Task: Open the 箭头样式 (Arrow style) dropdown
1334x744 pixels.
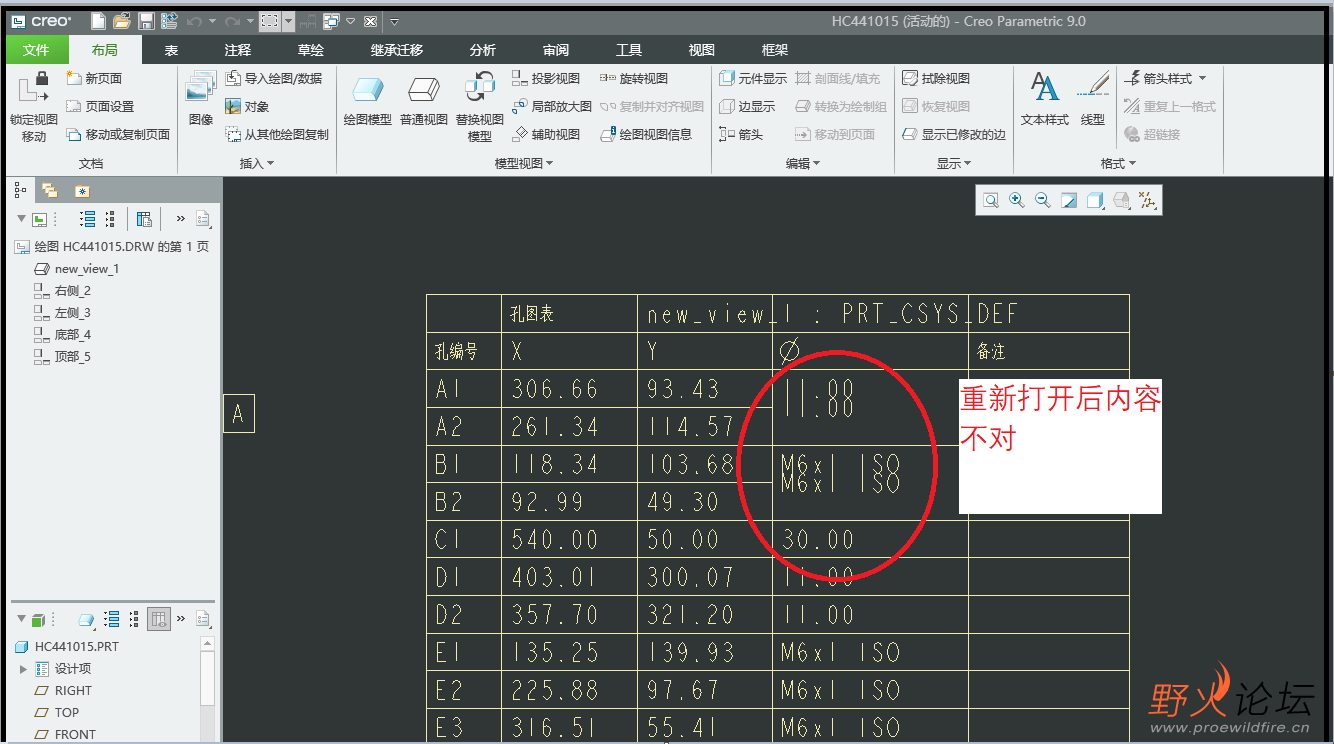Action: 1166,78
